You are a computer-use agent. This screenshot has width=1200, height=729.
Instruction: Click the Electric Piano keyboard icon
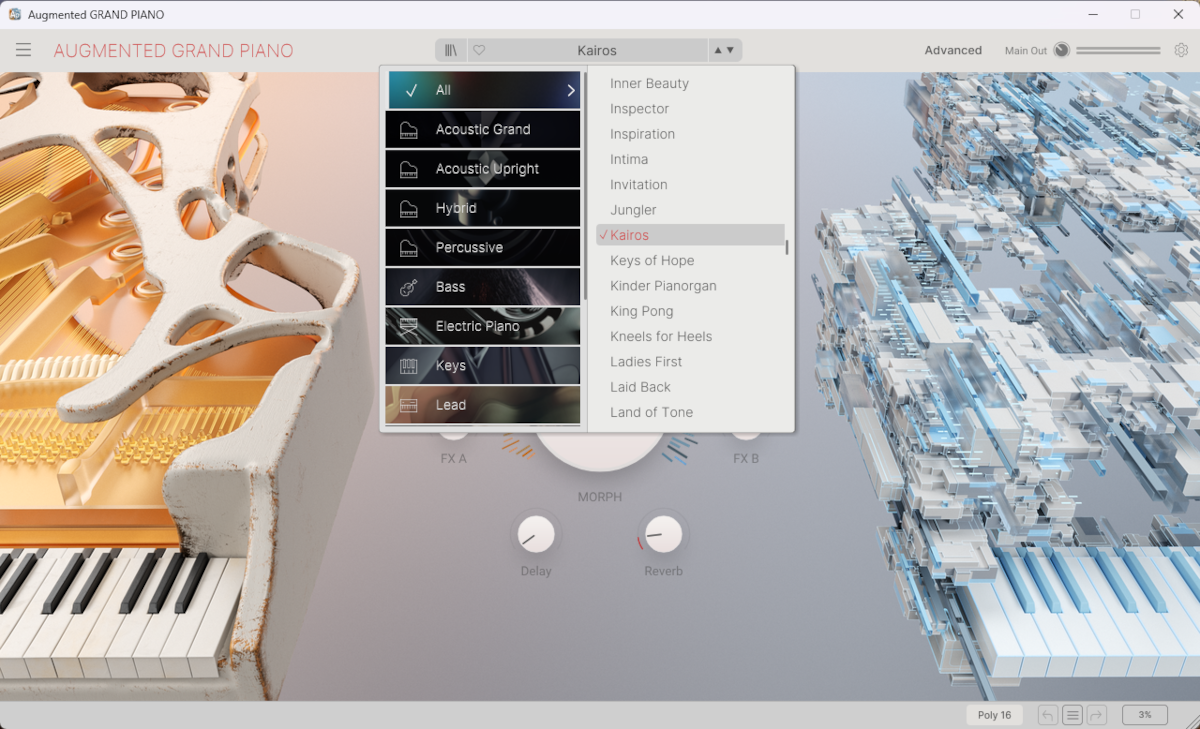pyautogui.click(x=408, y=326)
